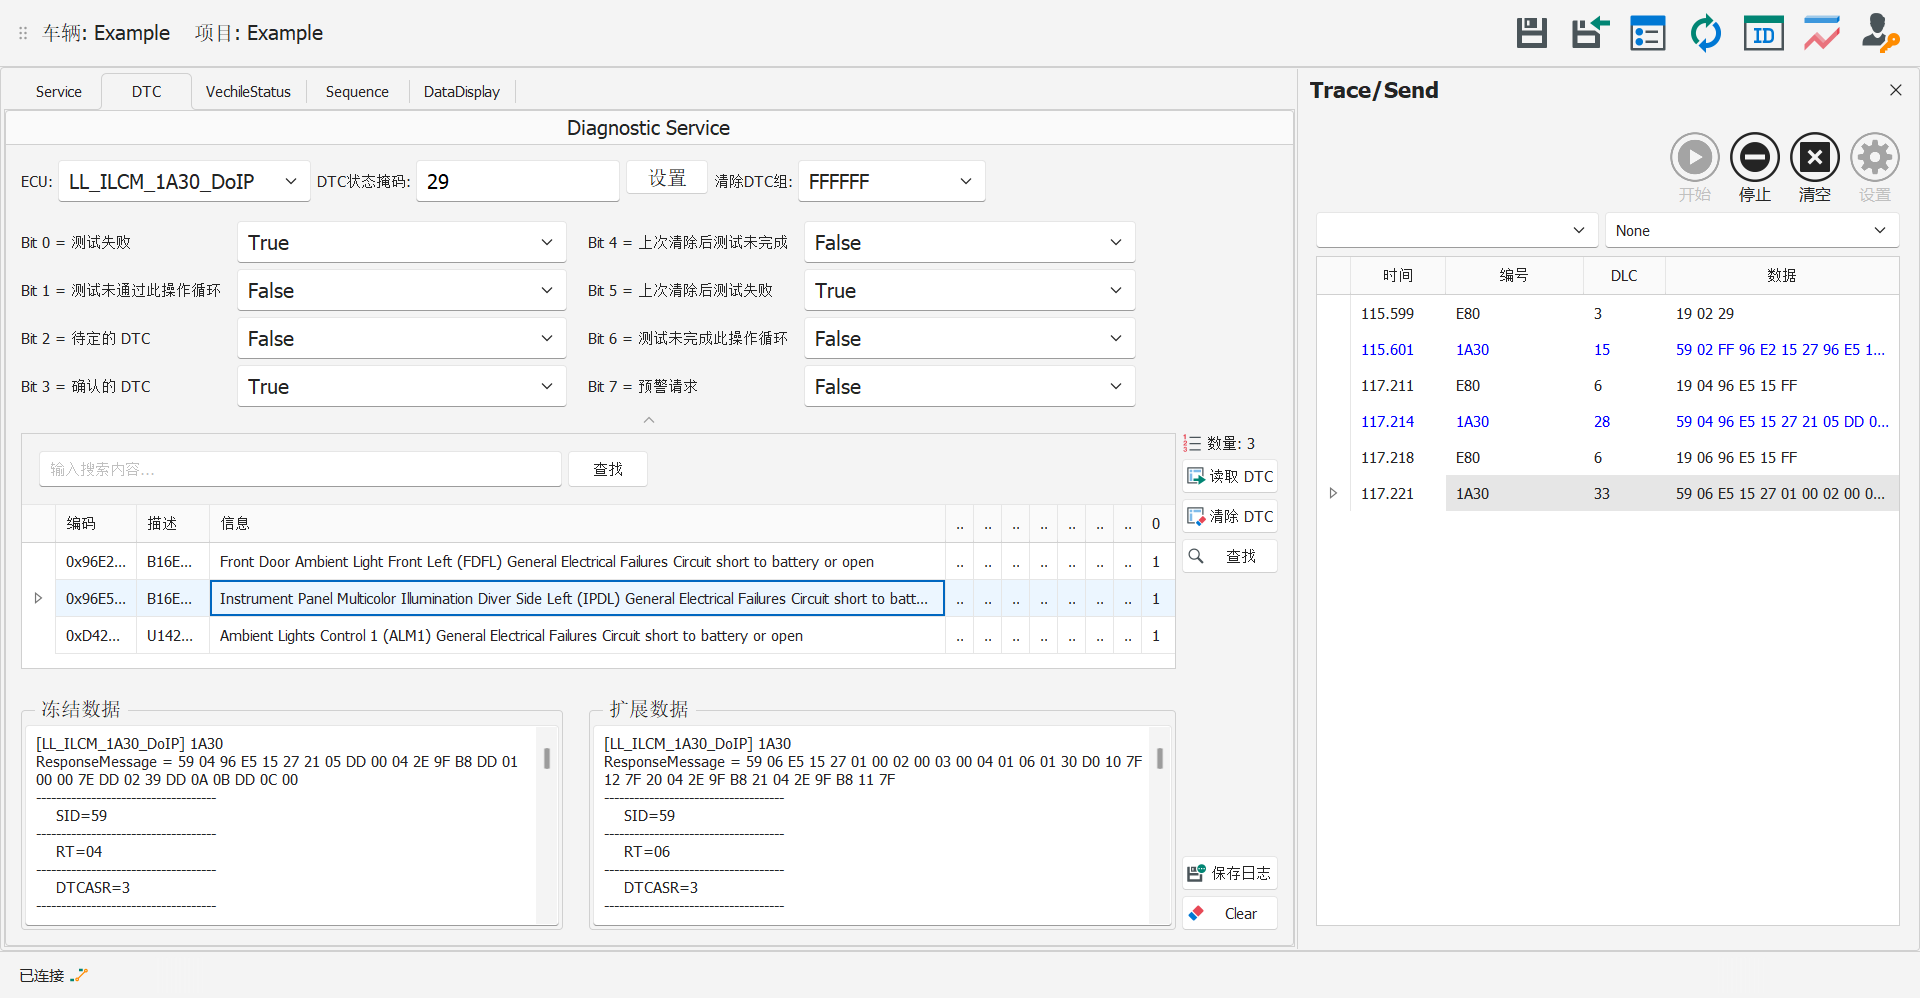Open the Bit 4 上次清除后测试未完成 dropdown
1920x998 pixels.
pos(969,242)
